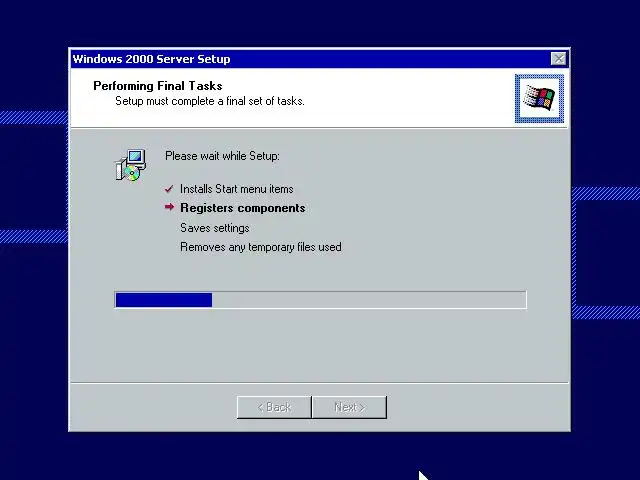The image size is (640, 480).
Task: Click 'Removes any temporary files used' text
Action: pyautogui.click(x=261, y=247)
